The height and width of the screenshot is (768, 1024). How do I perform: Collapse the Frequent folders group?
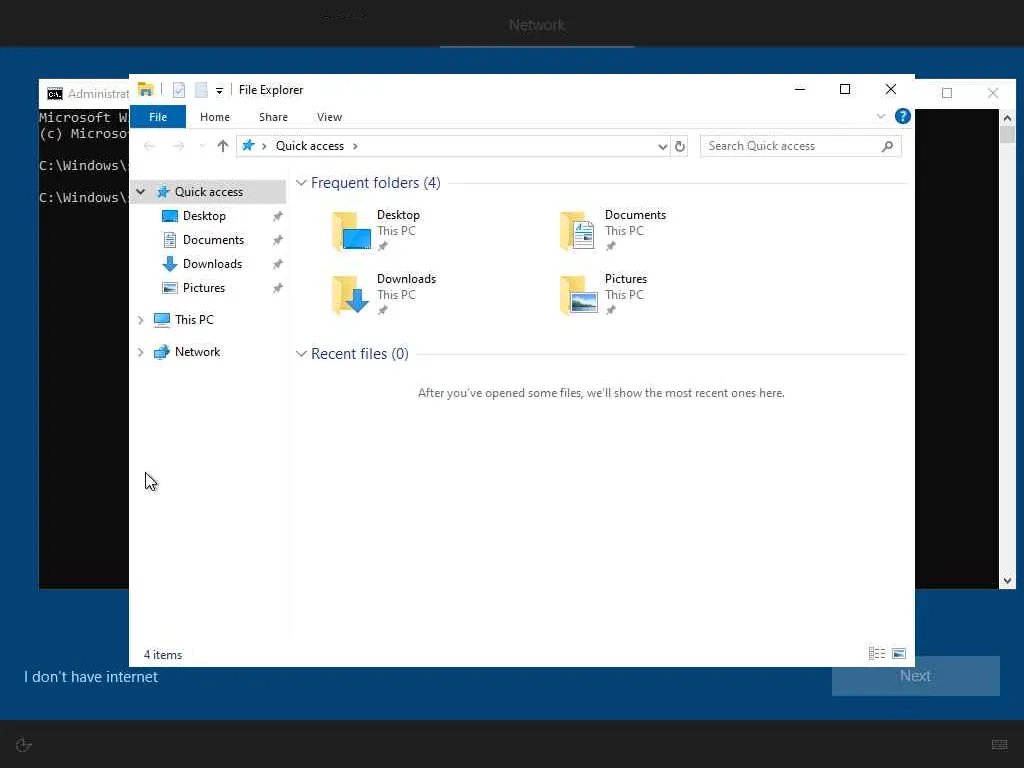[x=301, y=183]
